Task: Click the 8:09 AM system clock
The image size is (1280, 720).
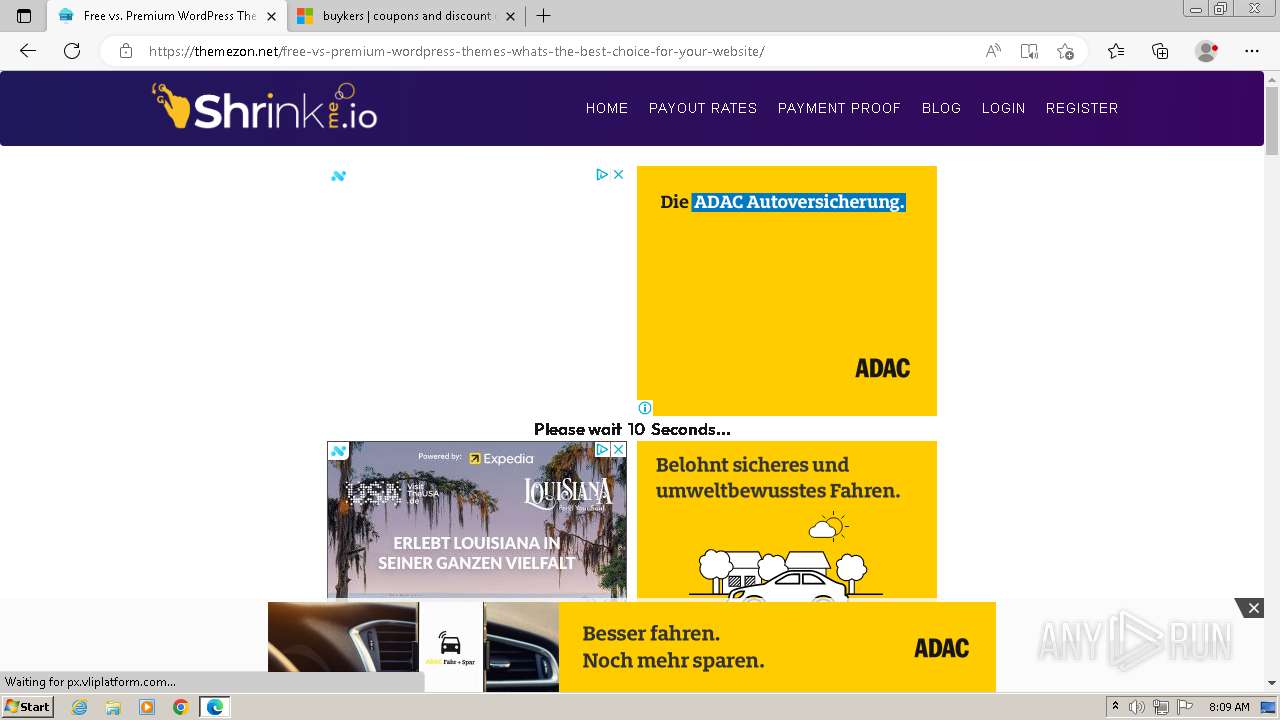Action: tap(1229, 707)
